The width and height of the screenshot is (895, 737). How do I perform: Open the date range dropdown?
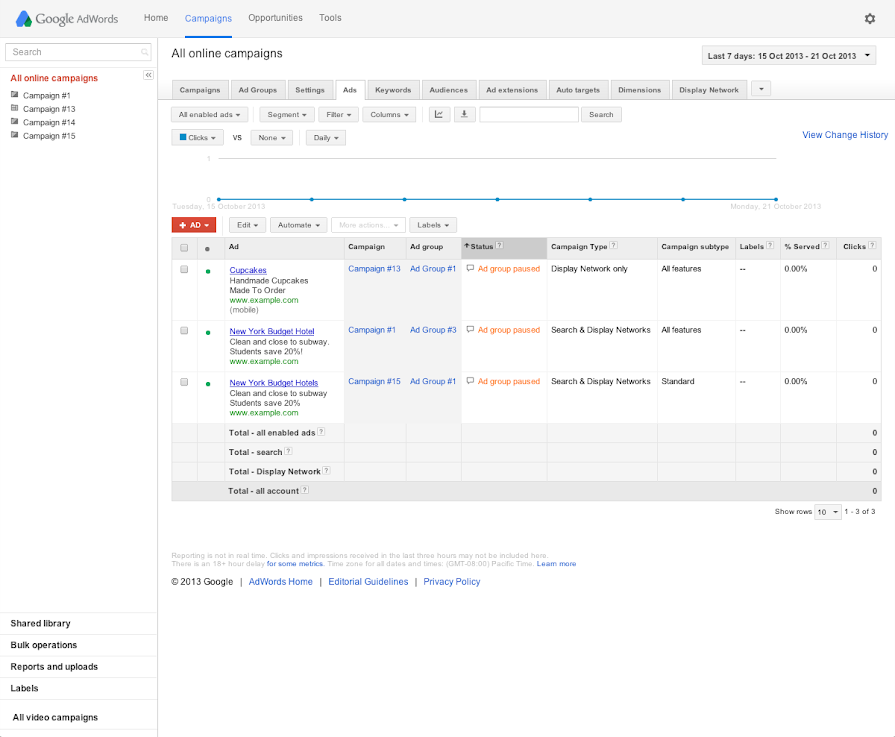pyautogui.click(x=789, y=56)
